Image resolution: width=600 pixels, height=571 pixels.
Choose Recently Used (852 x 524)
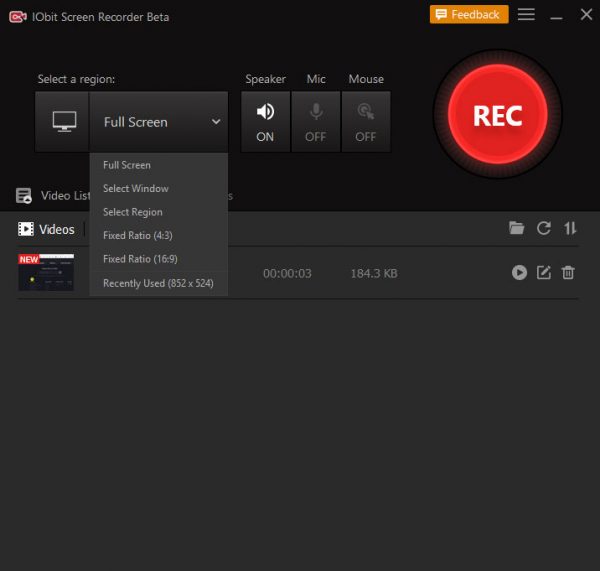[158, 283]
